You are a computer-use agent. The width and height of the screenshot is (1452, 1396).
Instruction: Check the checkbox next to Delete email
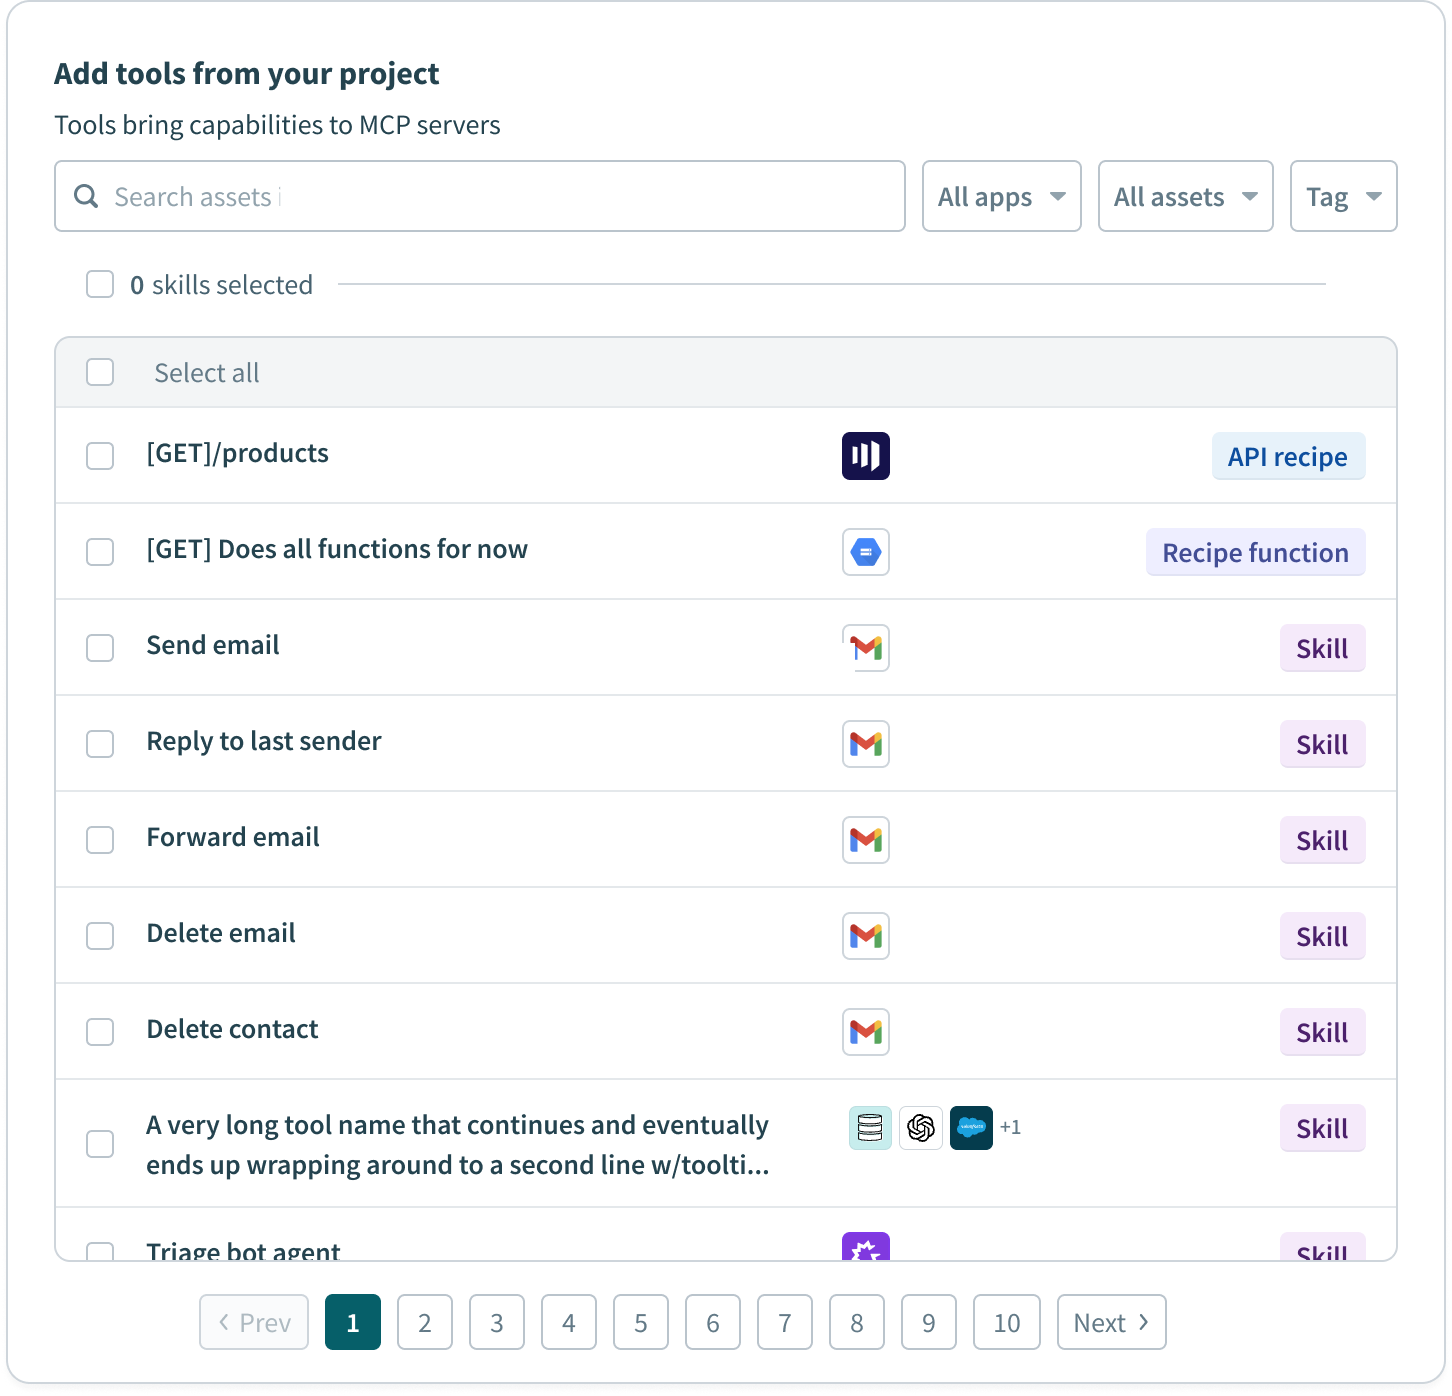click(100, 936)
